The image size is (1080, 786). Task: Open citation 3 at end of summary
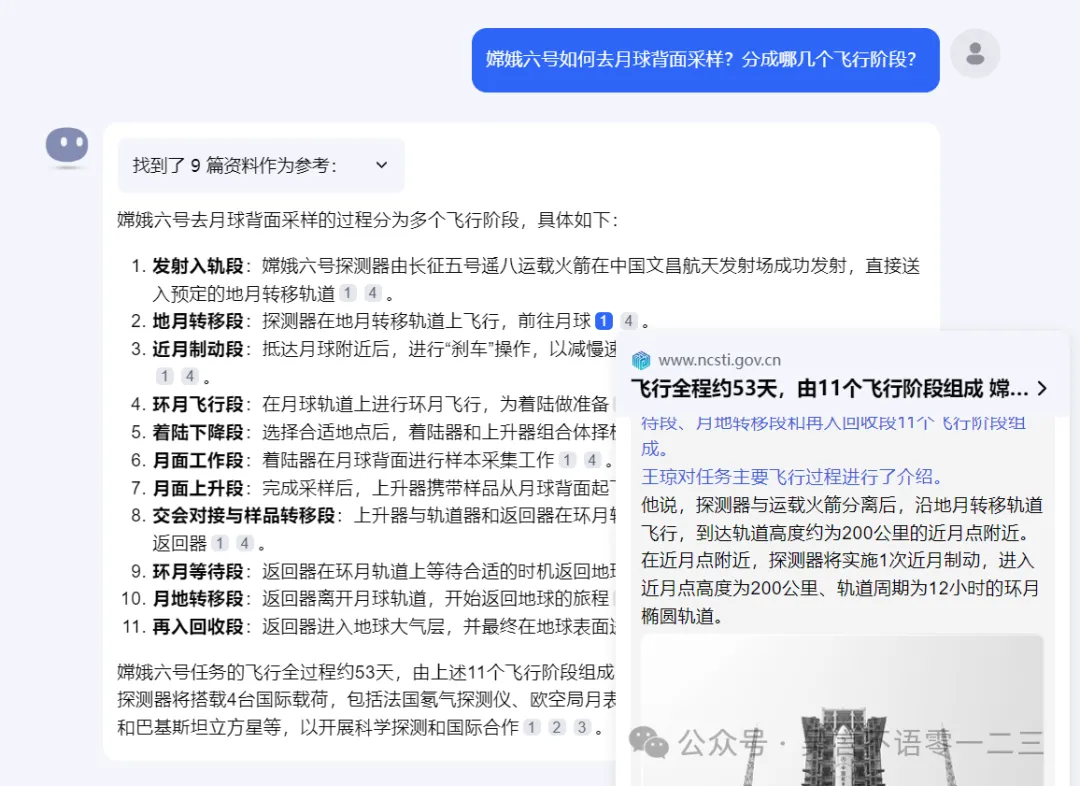[x=582, y=727]
